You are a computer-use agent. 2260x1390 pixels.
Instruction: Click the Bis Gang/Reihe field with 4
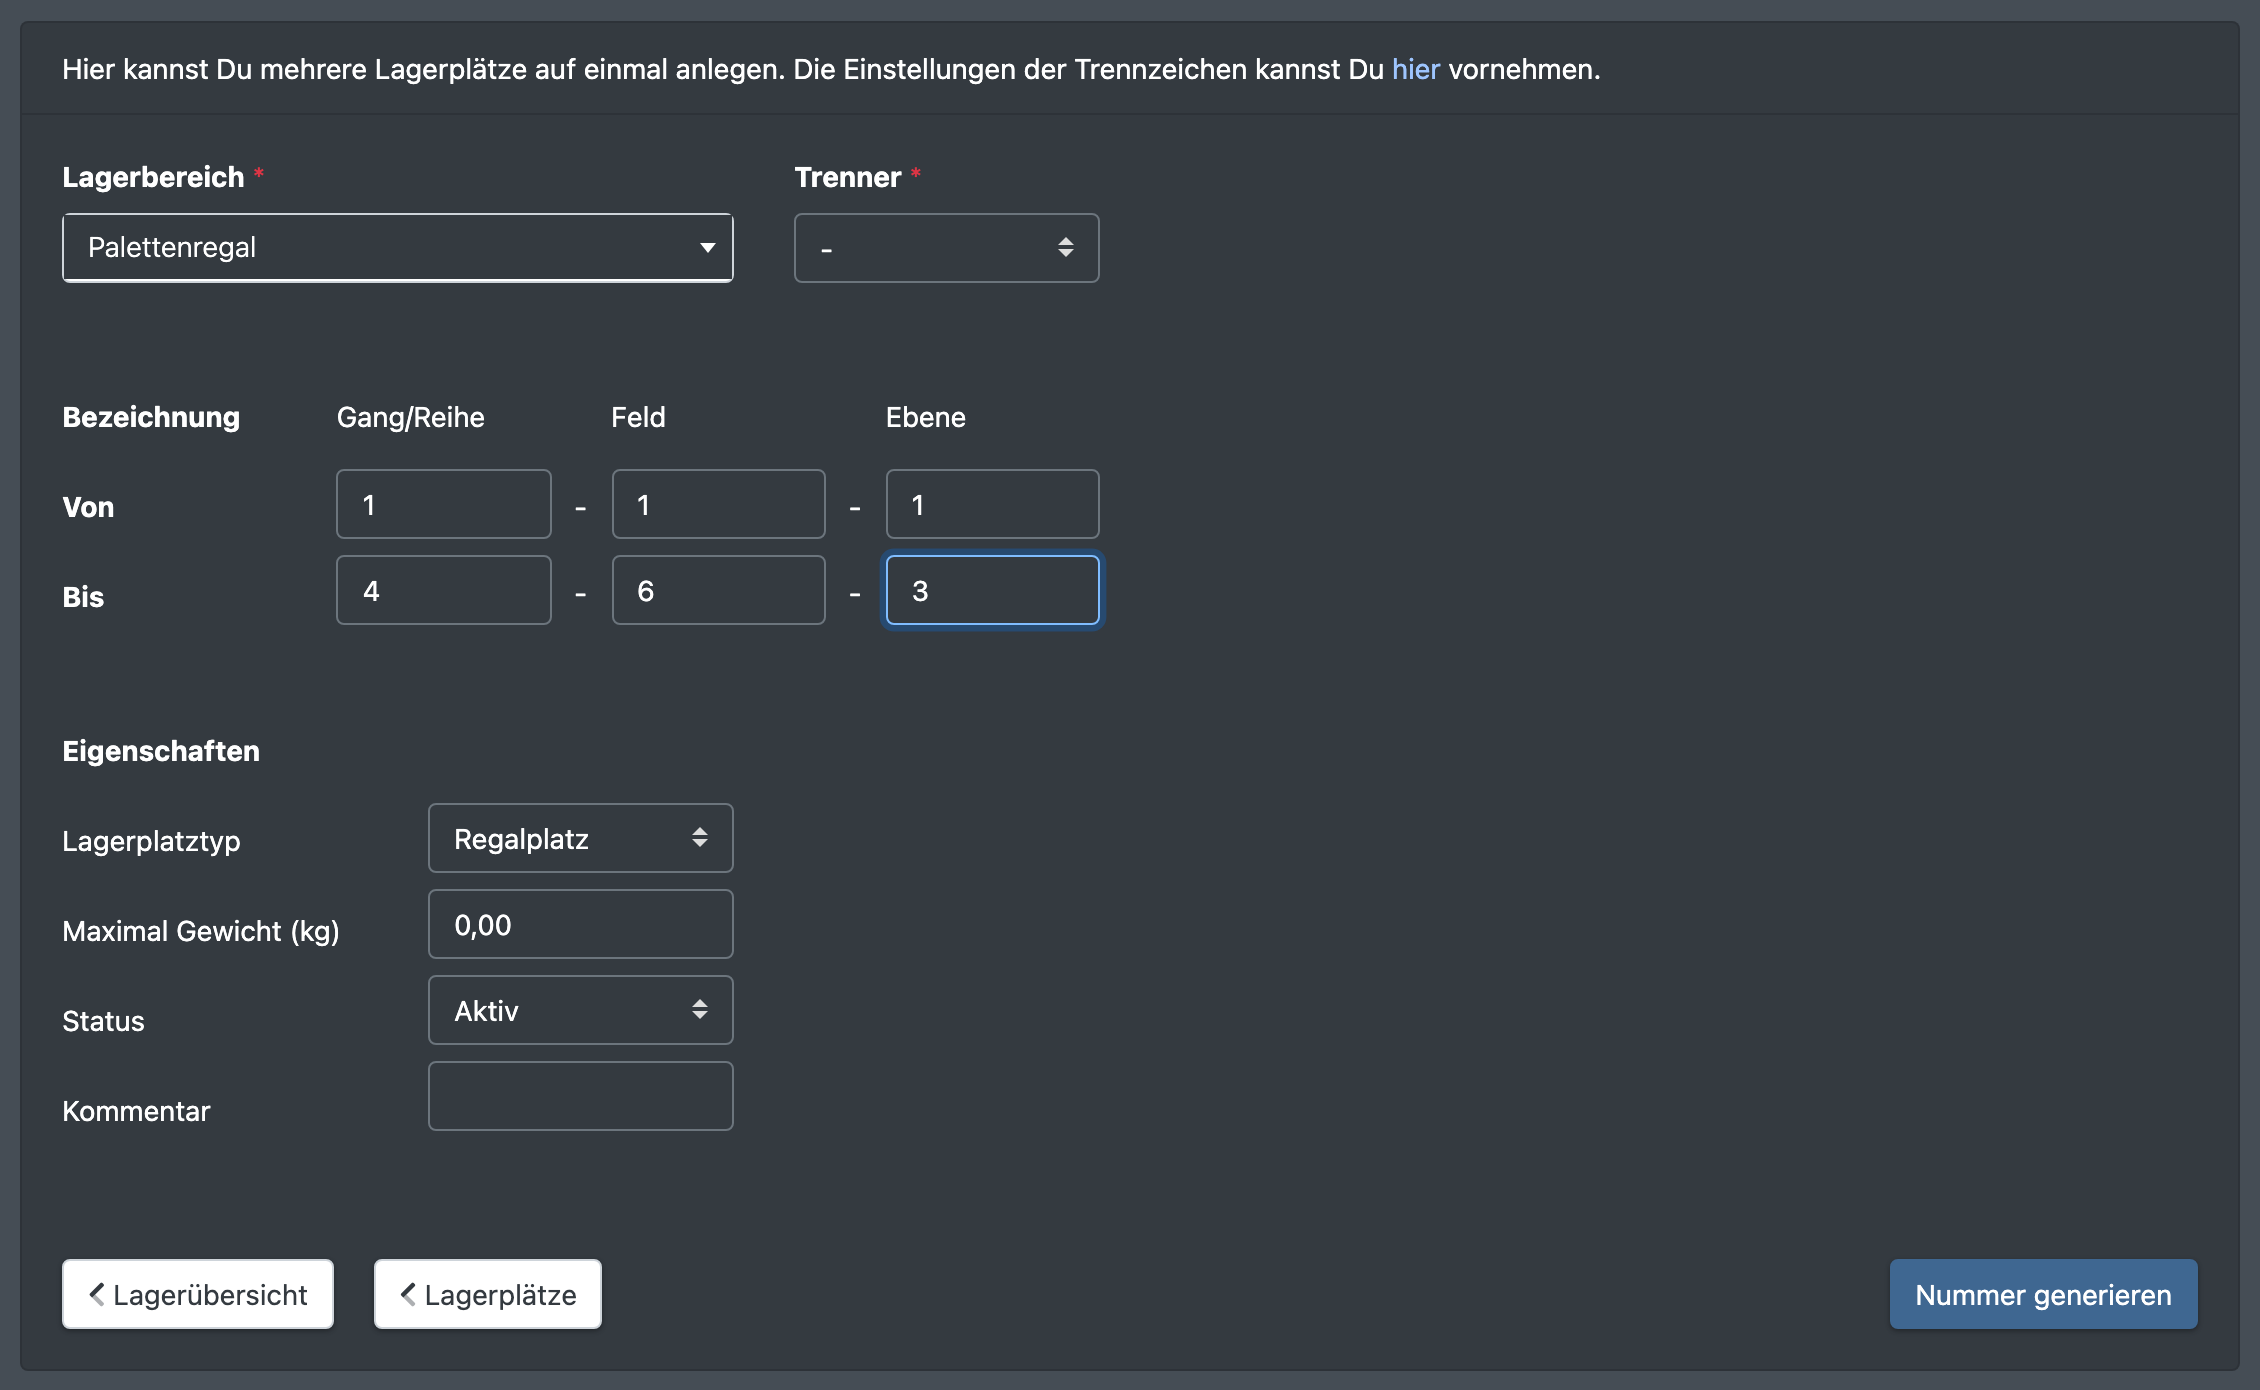coord(443,590)
